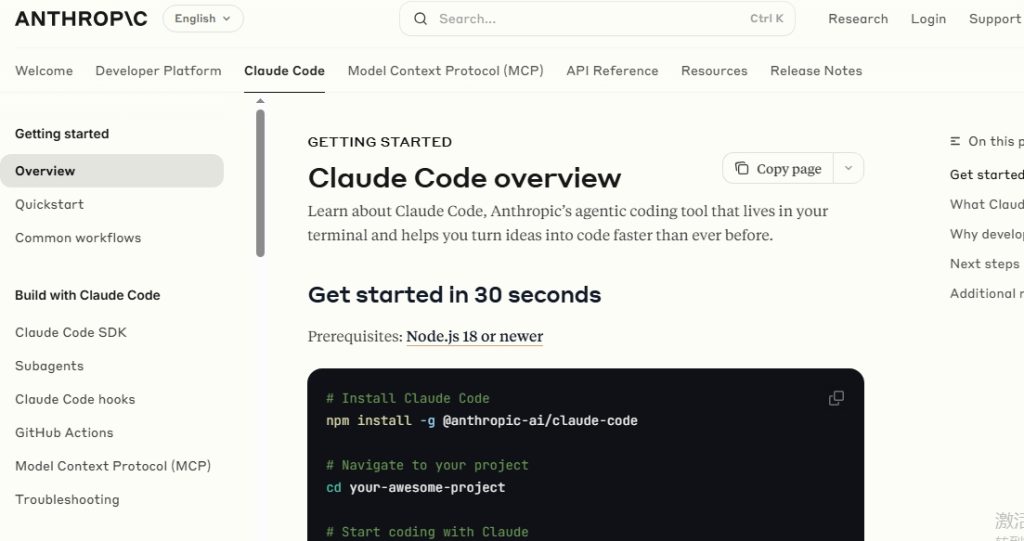1024x541 pixels.
Task: Copy the install code block icon
Action: point(836,398)
